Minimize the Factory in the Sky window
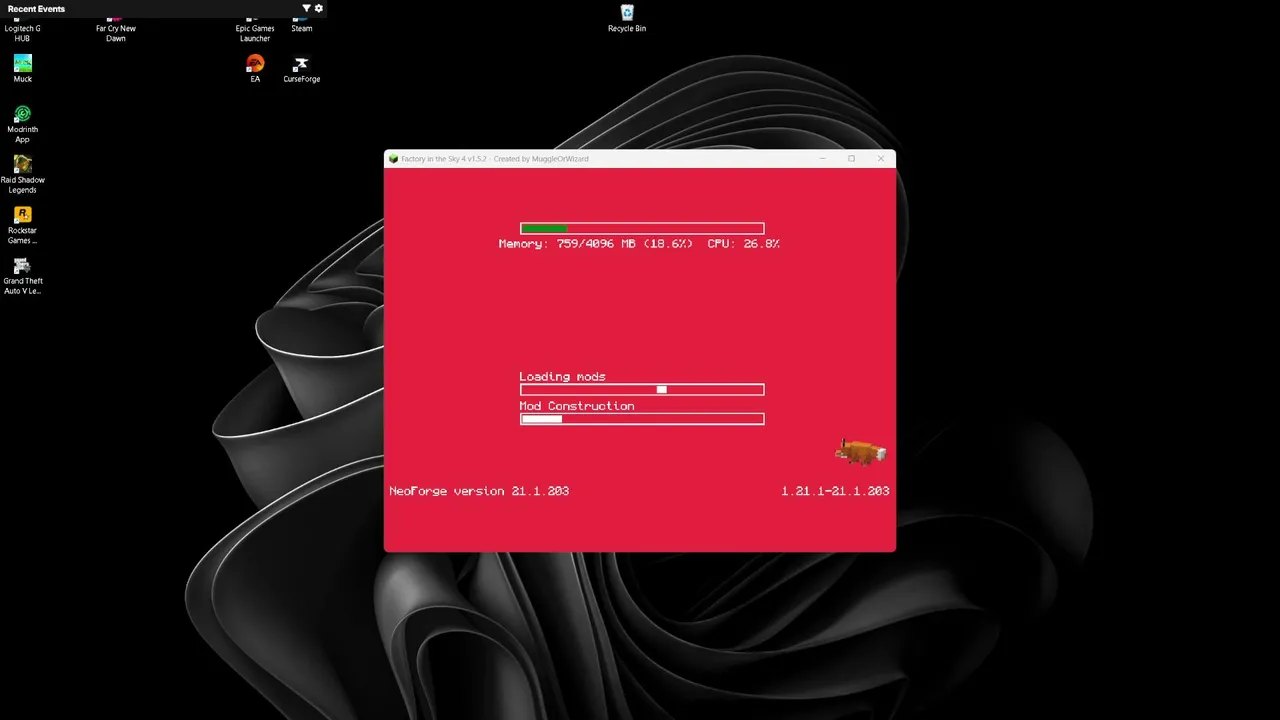 [823, 158]
